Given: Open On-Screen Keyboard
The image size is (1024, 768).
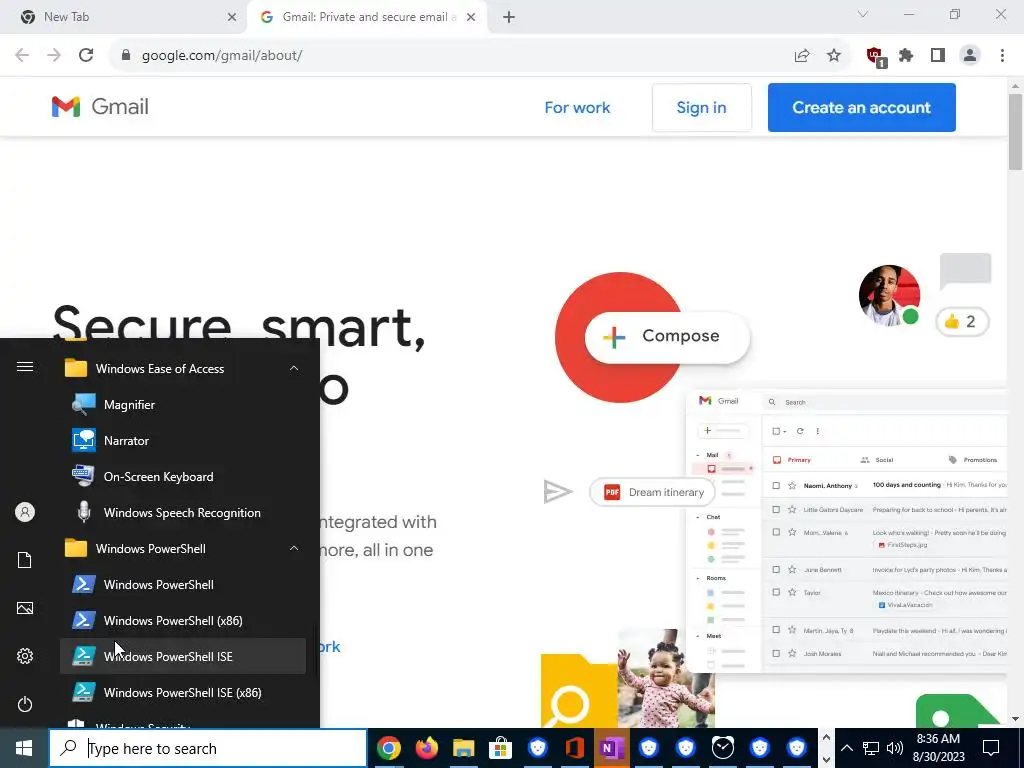Looking at the screenshot, I should 183,477.
